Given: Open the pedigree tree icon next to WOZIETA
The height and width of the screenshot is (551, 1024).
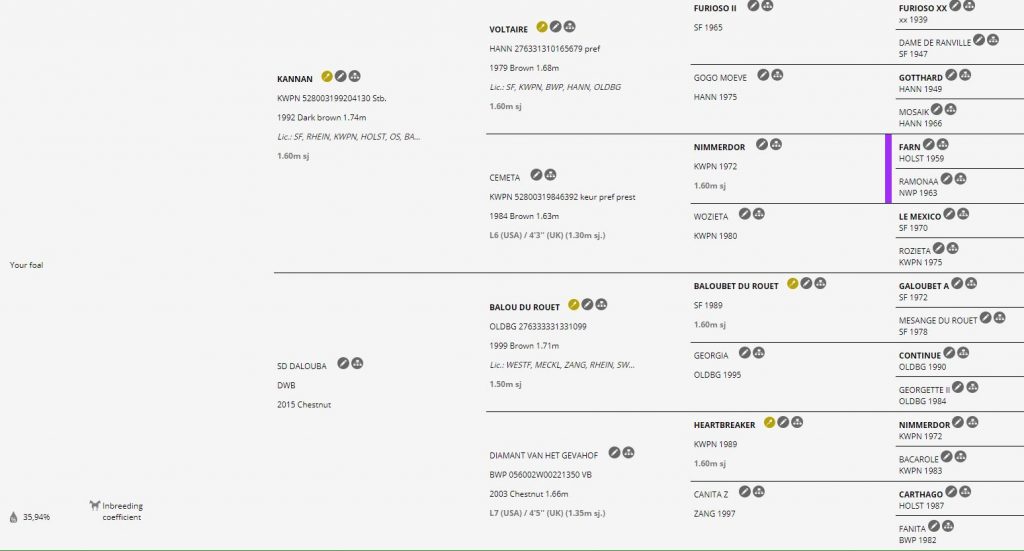Looking at the screenshot, I should [x=759, y=214].
